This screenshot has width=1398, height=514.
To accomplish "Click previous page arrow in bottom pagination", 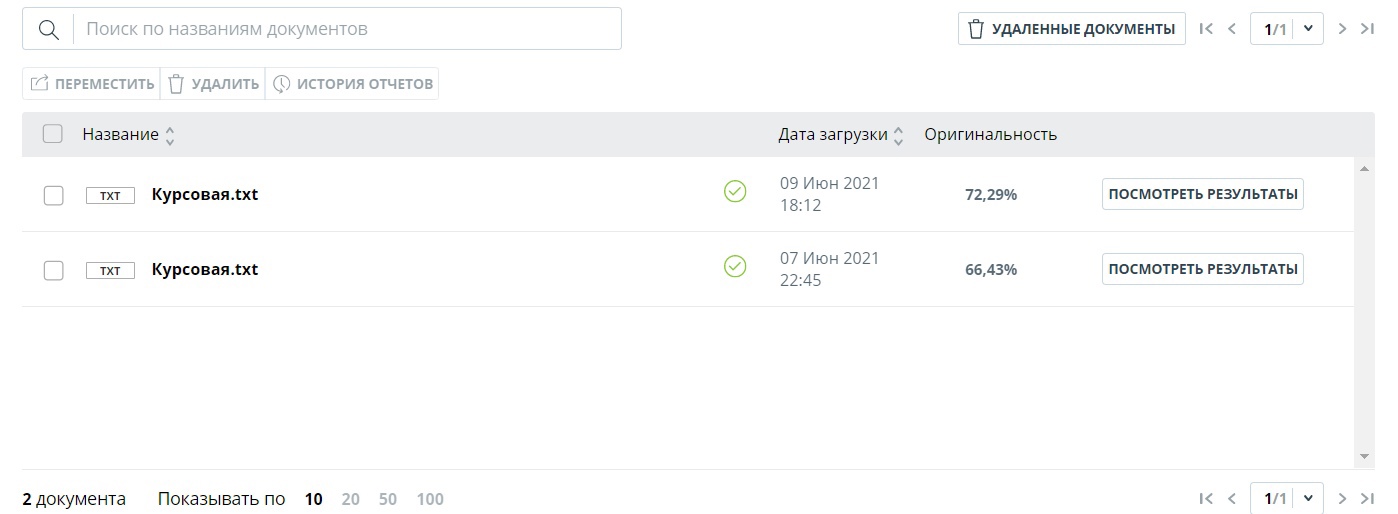I will click(1232, 498).
